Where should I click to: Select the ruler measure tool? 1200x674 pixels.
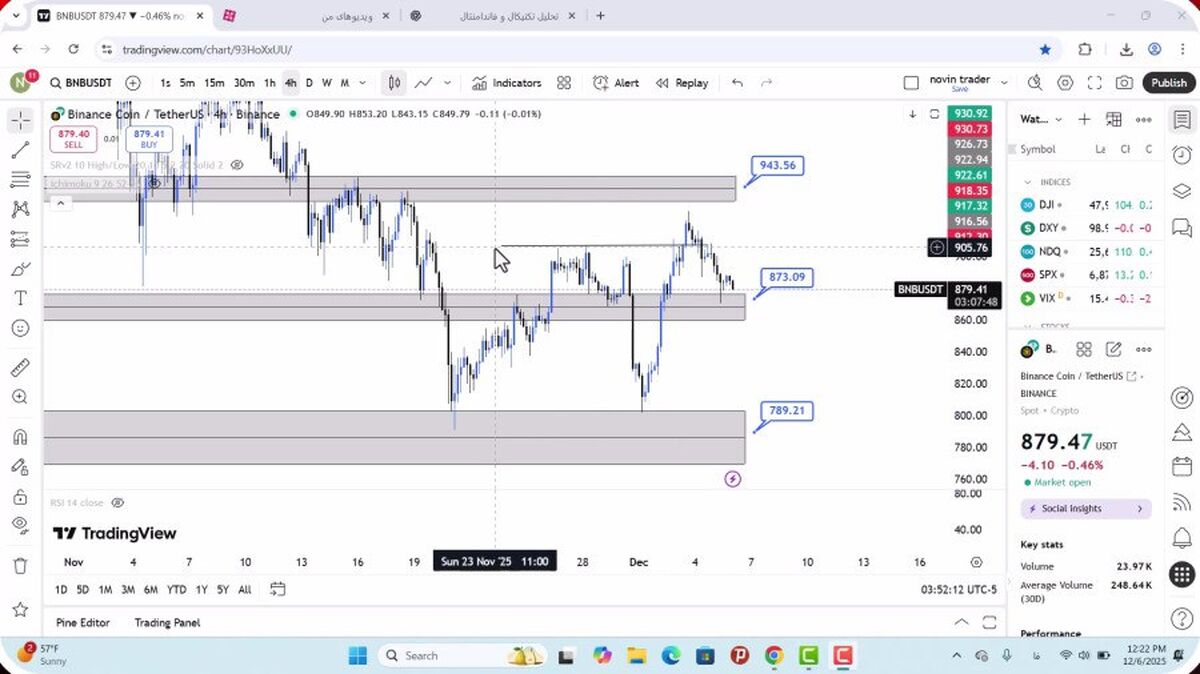(x=20, y=367)
